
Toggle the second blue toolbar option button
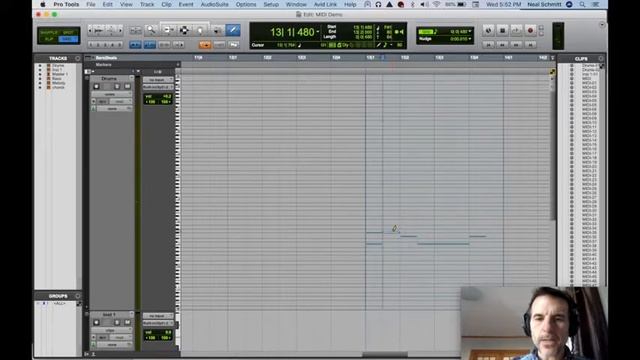point(149,45)
